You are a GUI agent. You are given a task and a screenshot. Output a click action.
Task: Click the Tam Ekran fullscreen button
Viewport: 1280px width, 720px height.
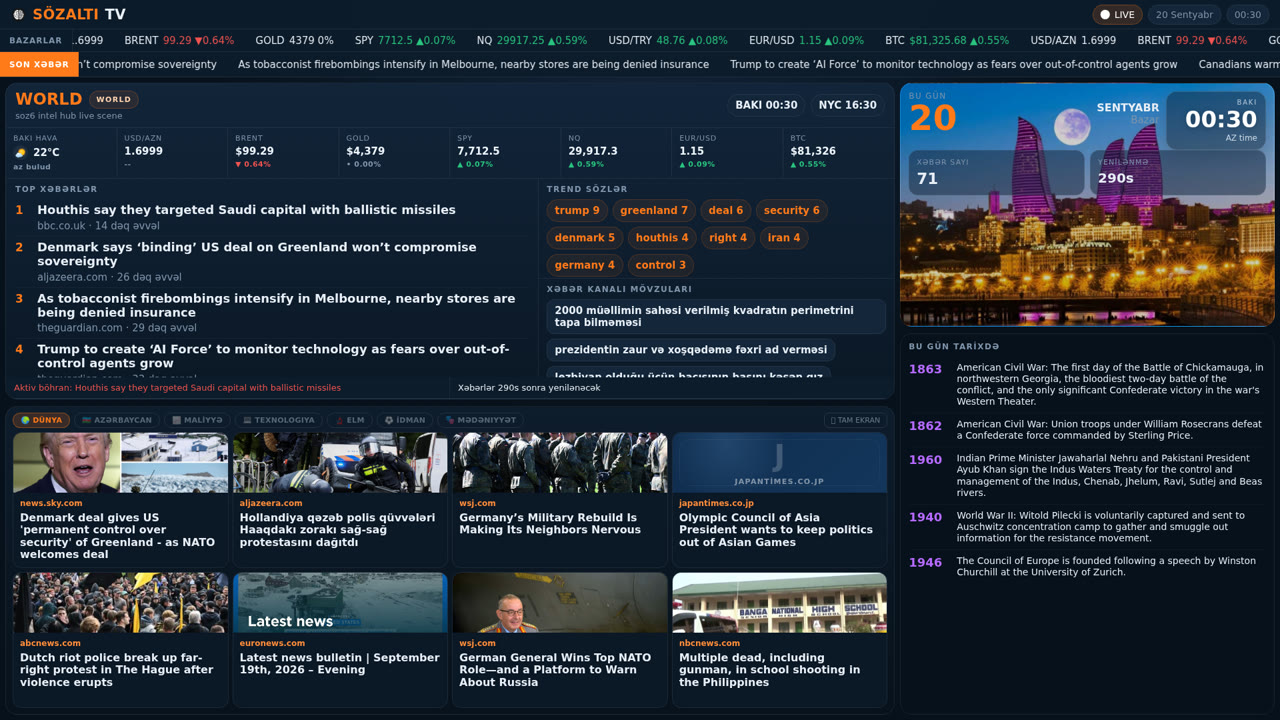click(855, 420)
